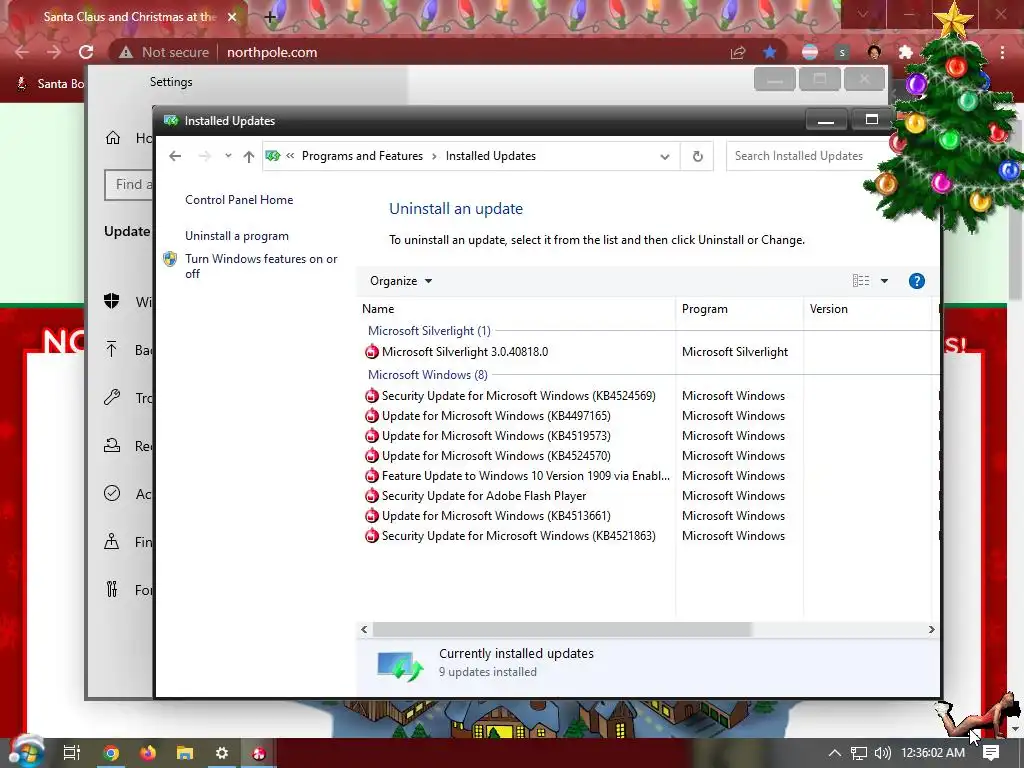Collapse the Microsoft Silverlight (1) group
This screenshot has width=1024, height=768.
[x=429, y=331]
